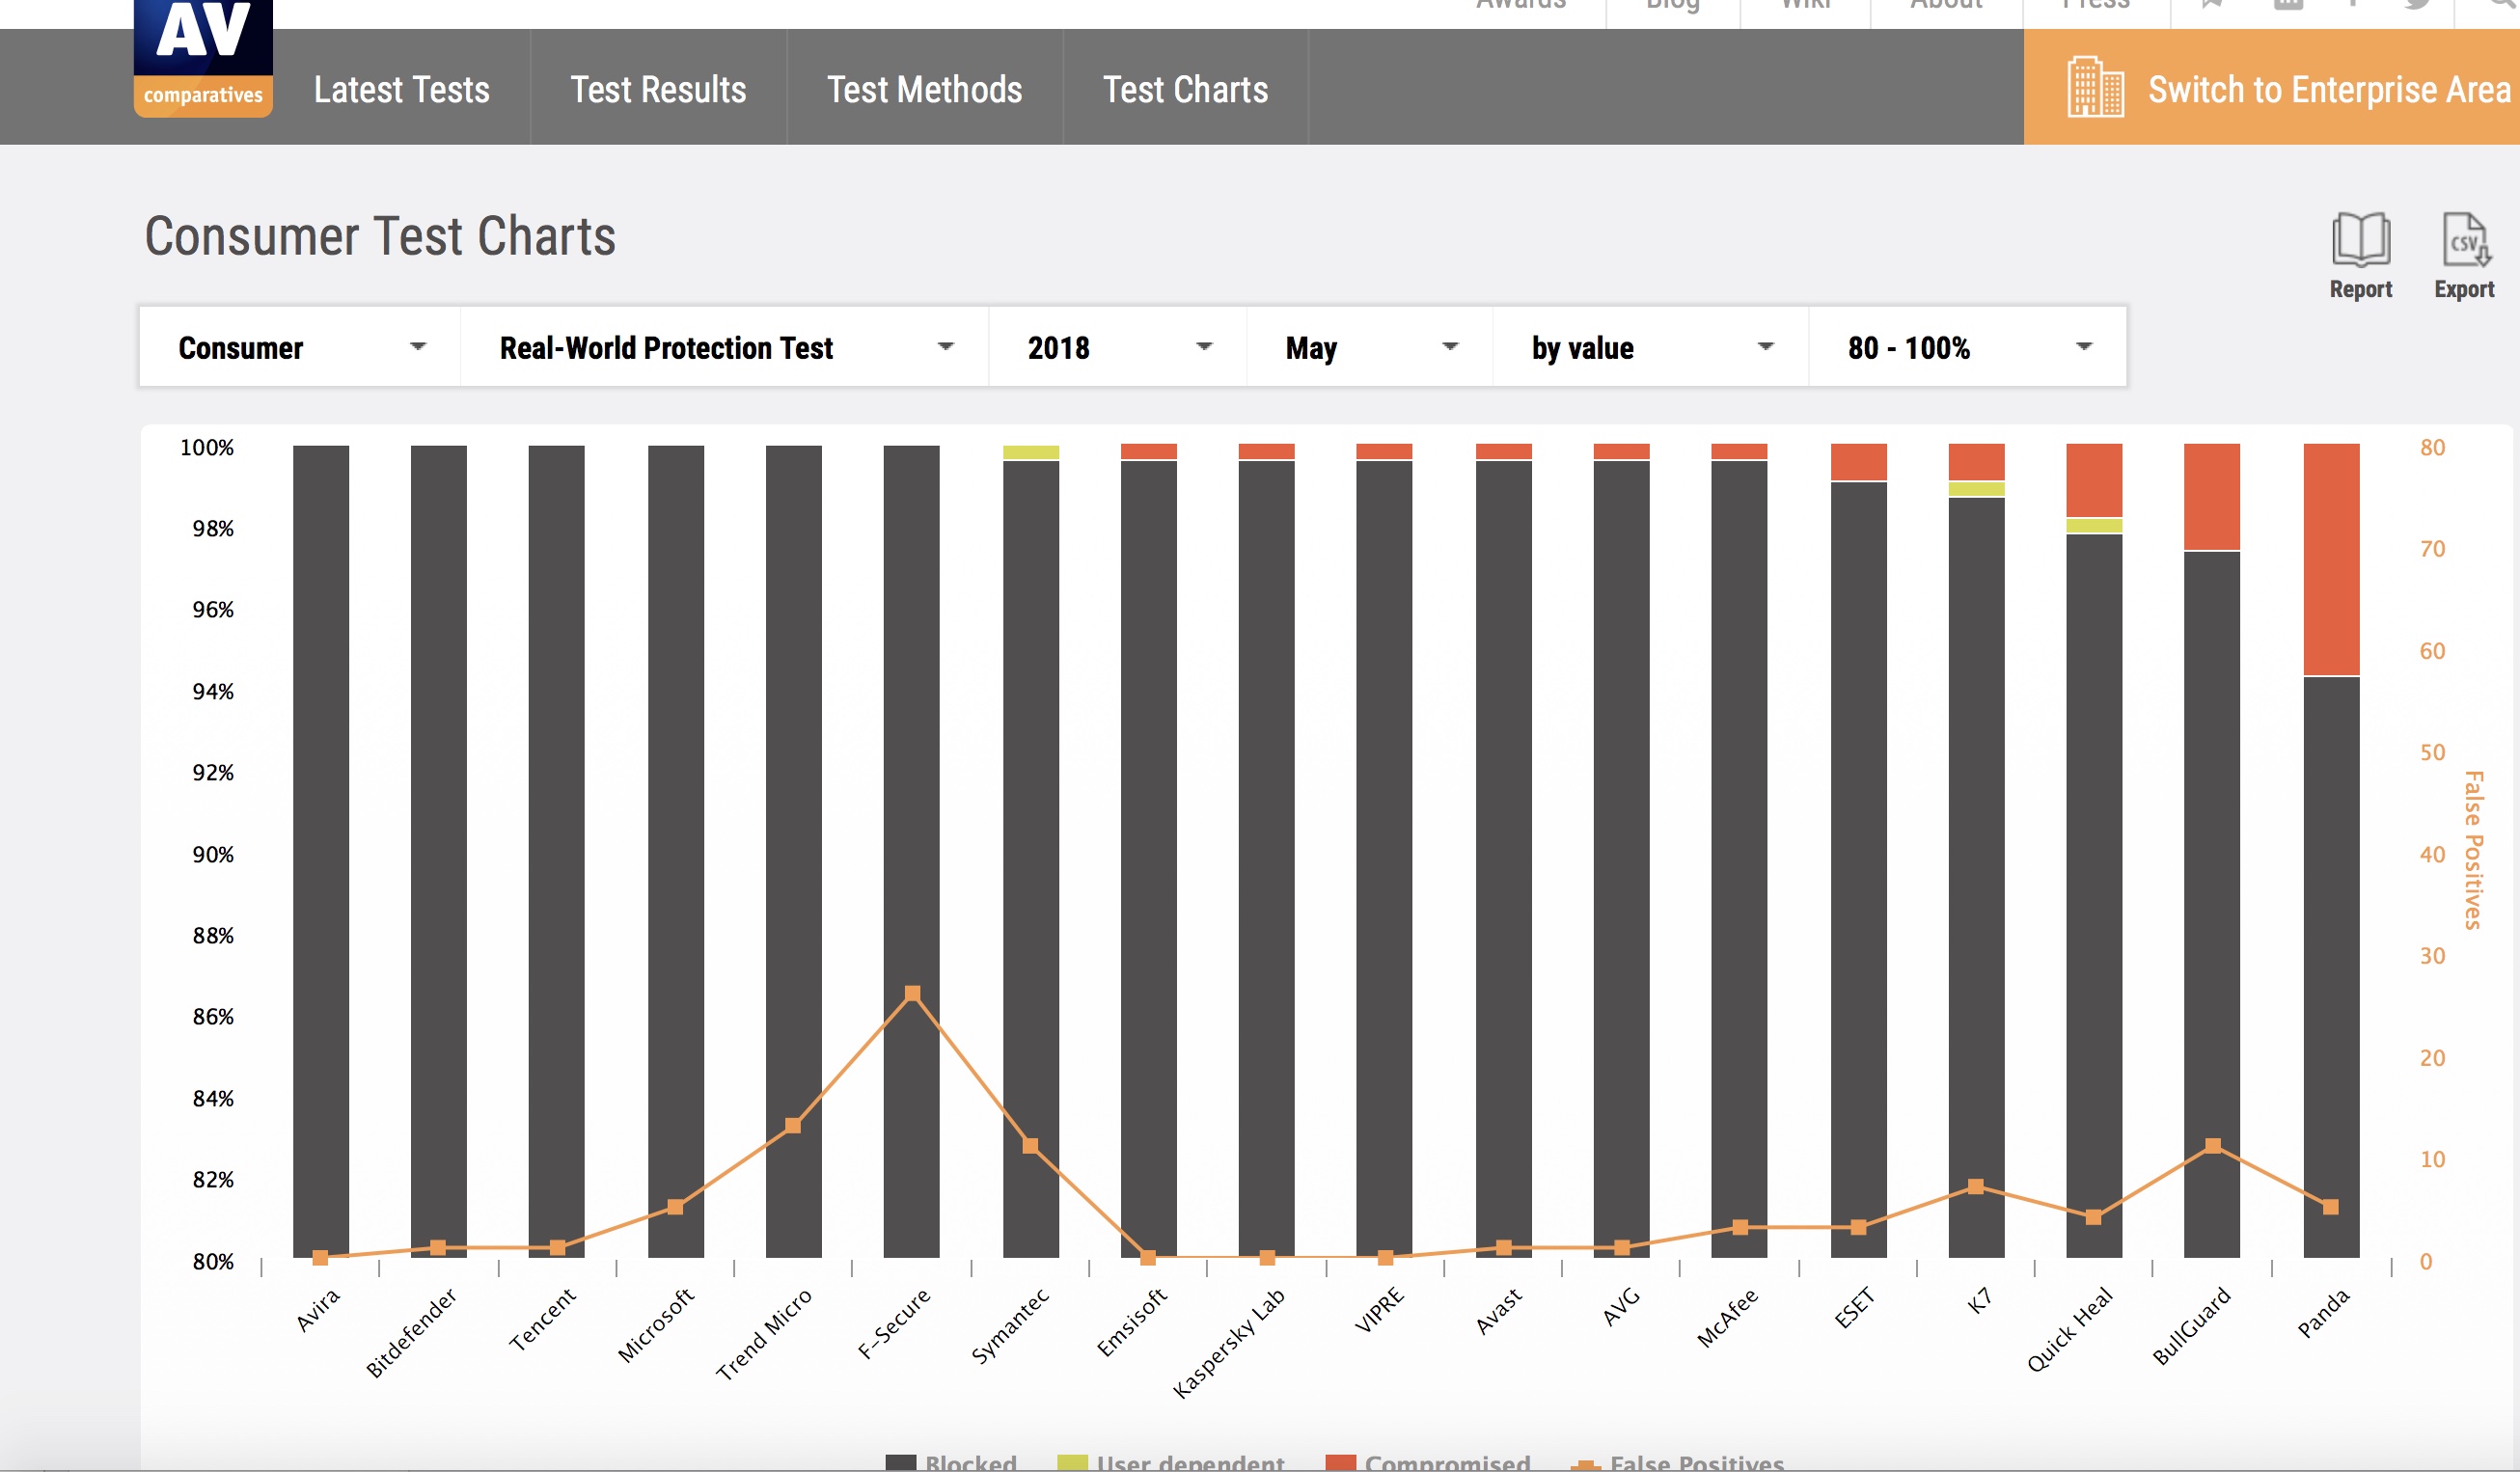Click Panda's orange compromised bar segment
2520x1472 pixels.
pos(2331,560)
